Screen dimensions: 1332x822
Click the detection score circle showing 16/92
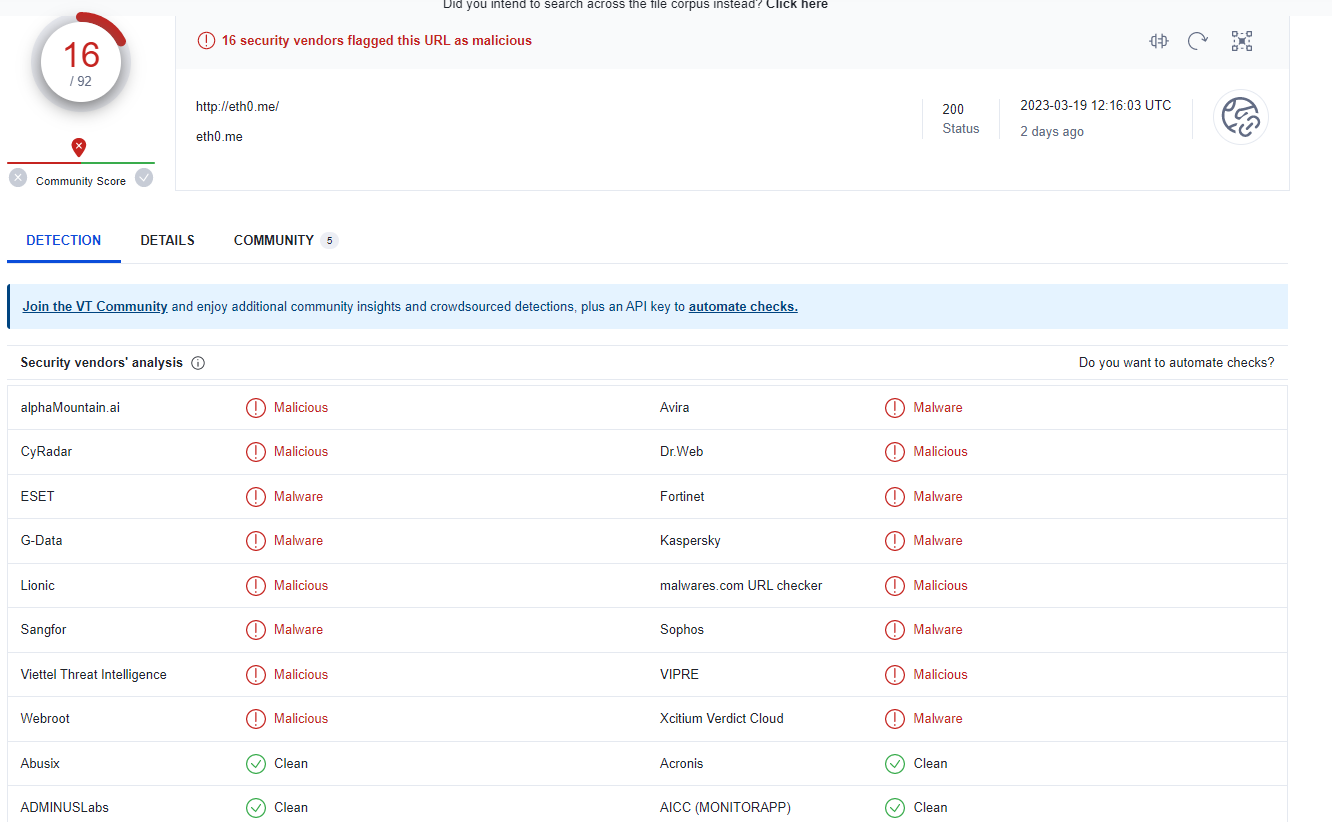click(x=81, y=62)
